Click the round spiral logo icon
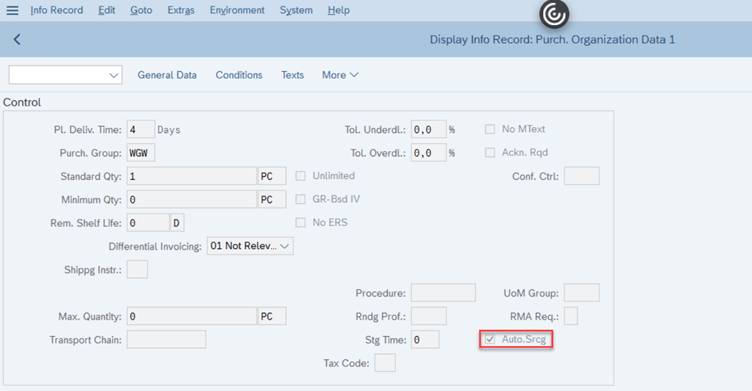The image size is (752, 391). [554, 14]
